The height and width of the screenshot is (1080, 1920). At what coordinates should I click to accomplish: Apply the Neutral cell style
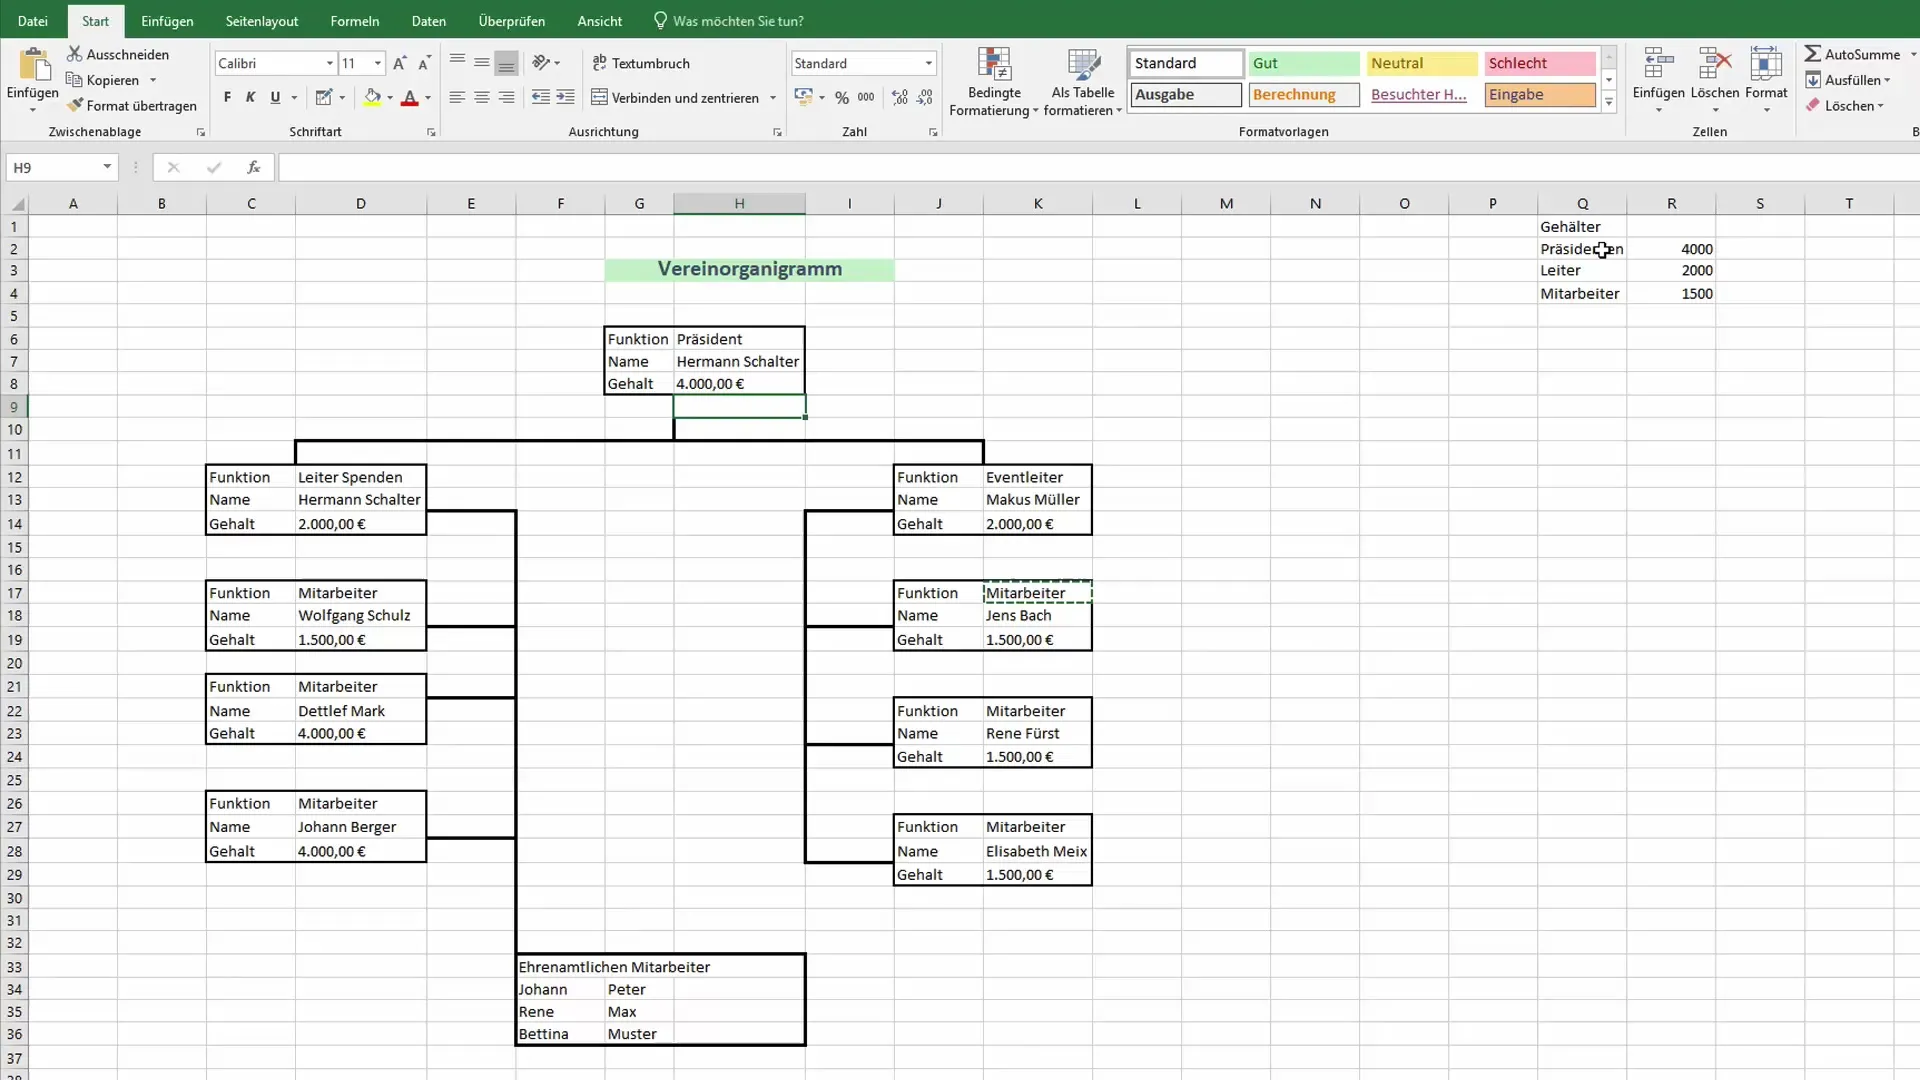click(1422, 63)
